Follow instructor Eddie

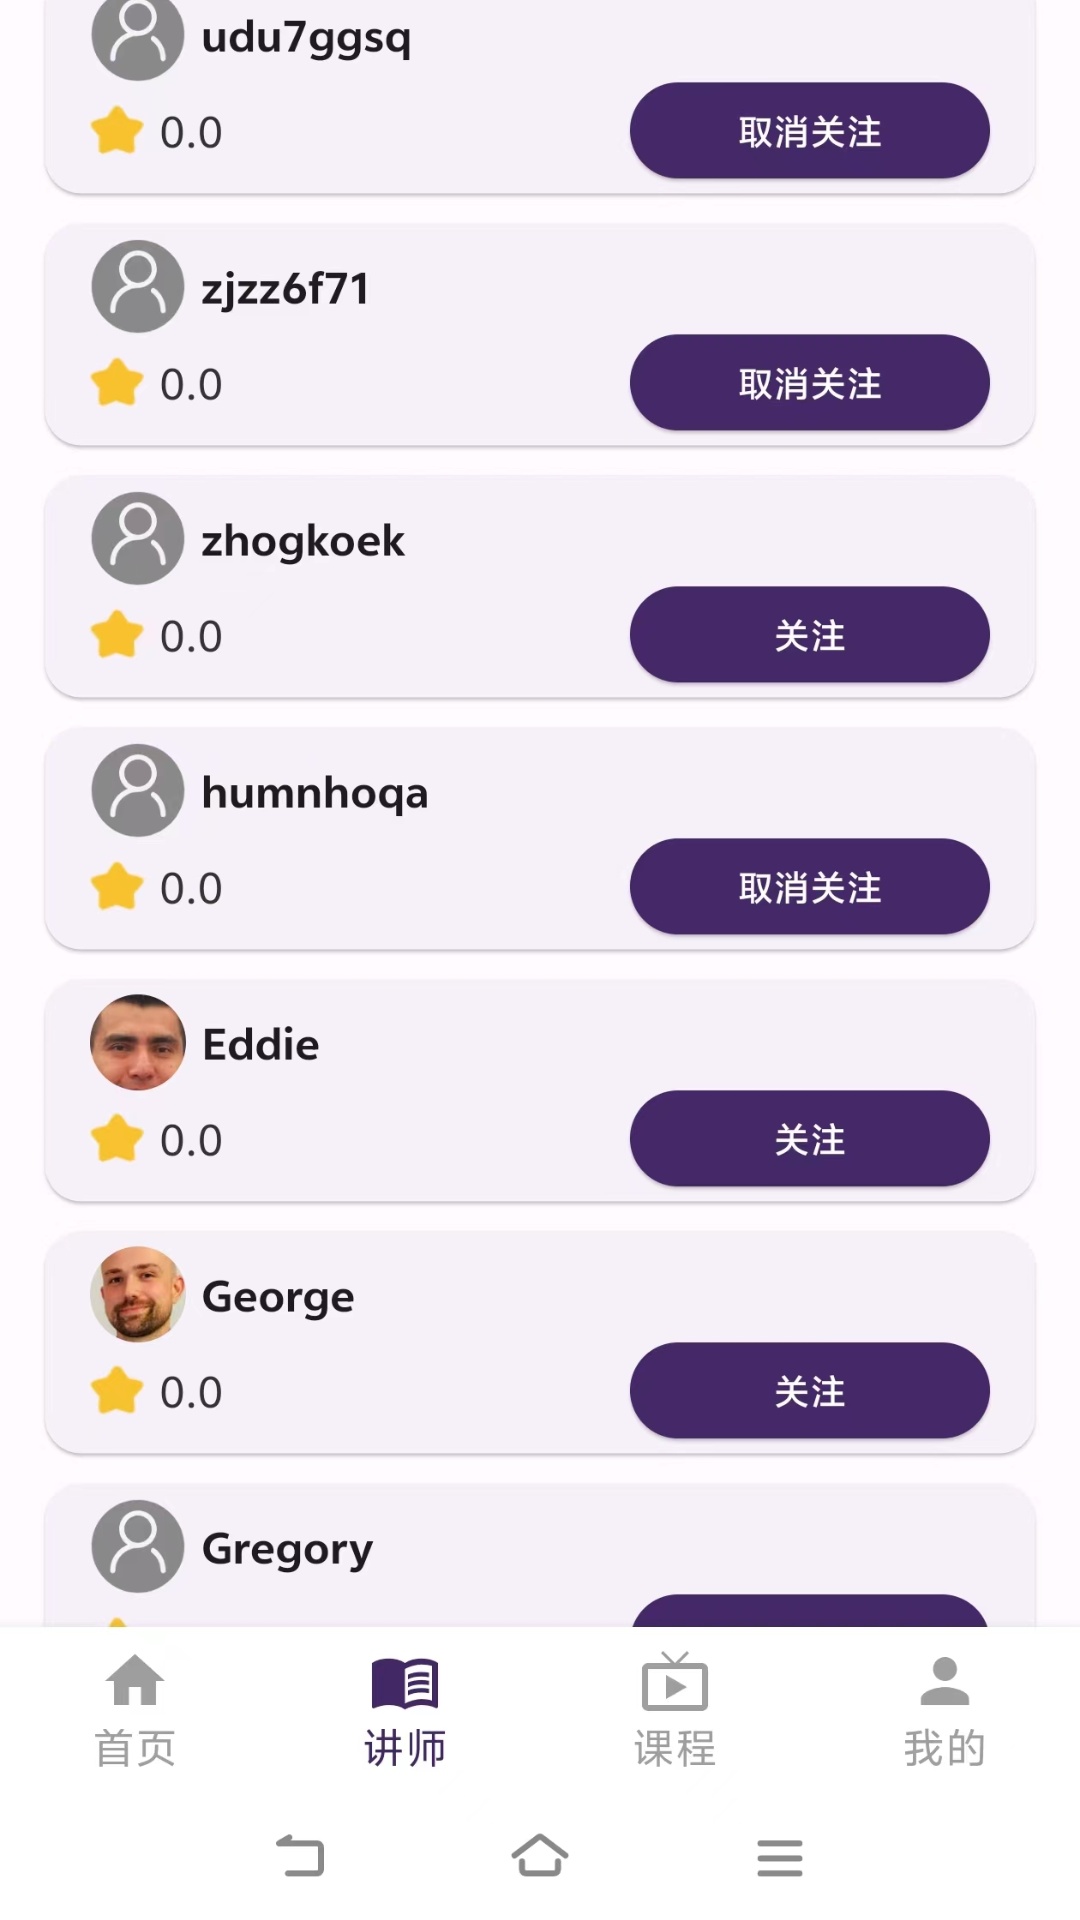pos(809,1139)
